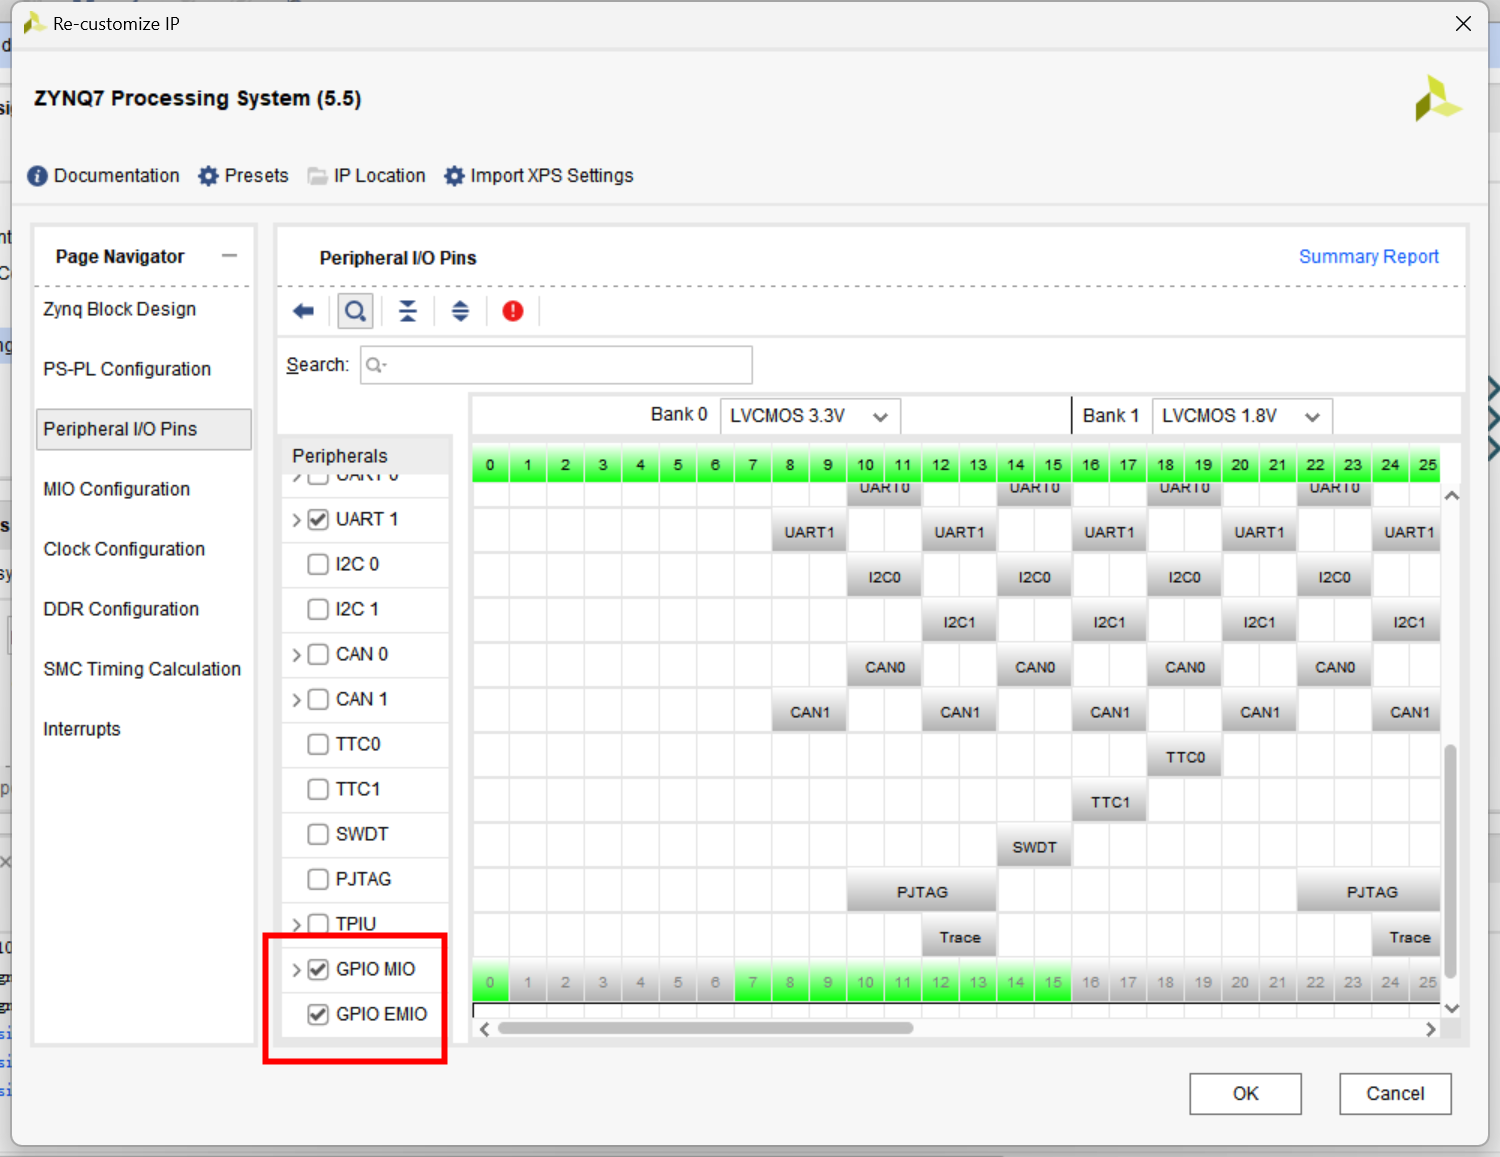Enable the TTC1 checkbox
The width and height of the screenshot is (1500, 1157).
point(318,789)
